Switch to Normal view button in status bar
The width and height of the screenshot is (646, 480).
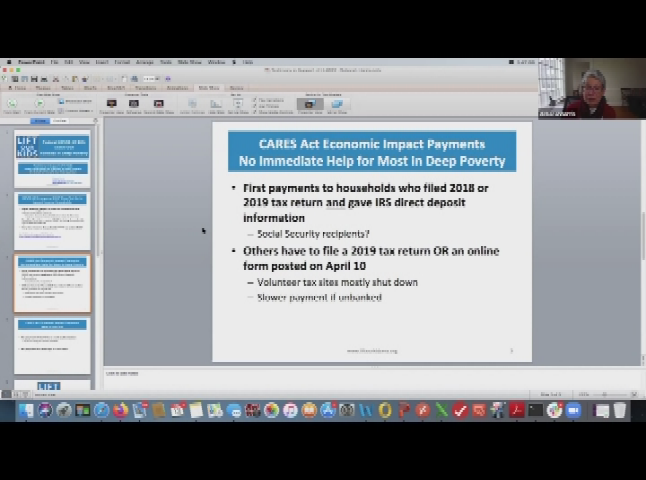click(7, 394)
